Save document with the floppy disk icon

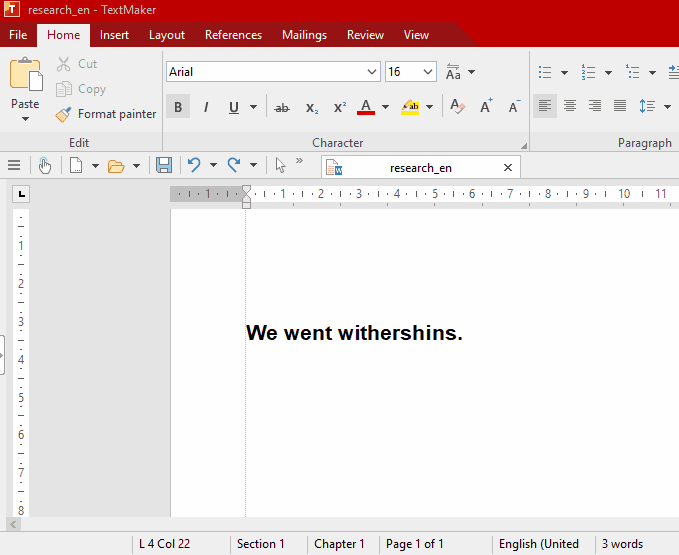coord(164,165)
